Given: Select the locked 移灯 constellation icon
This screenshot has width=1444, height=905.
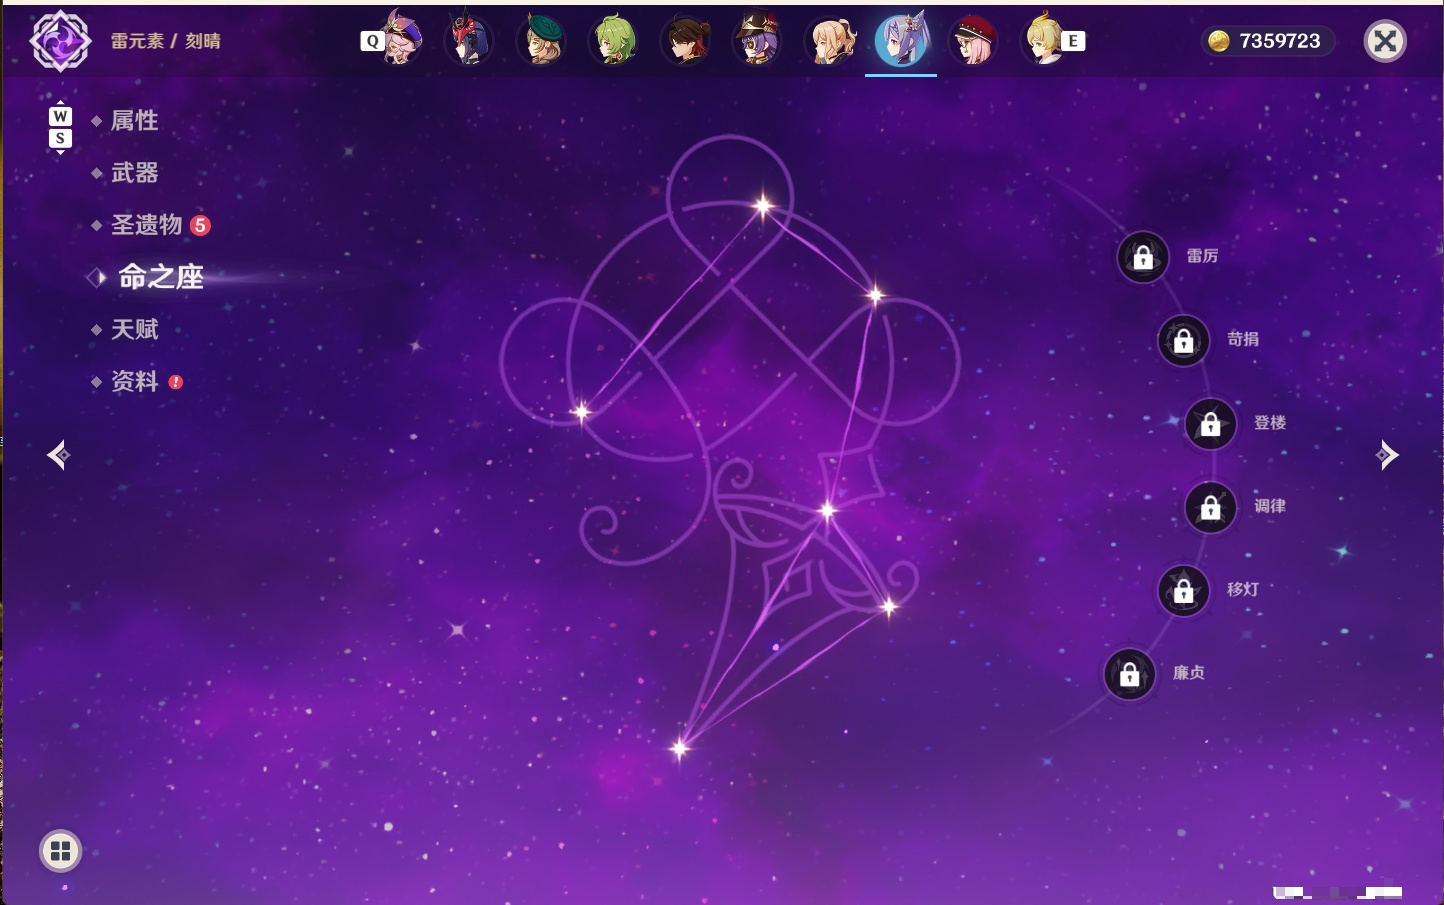Looking at the screenshot, I should pos(1184,591).
